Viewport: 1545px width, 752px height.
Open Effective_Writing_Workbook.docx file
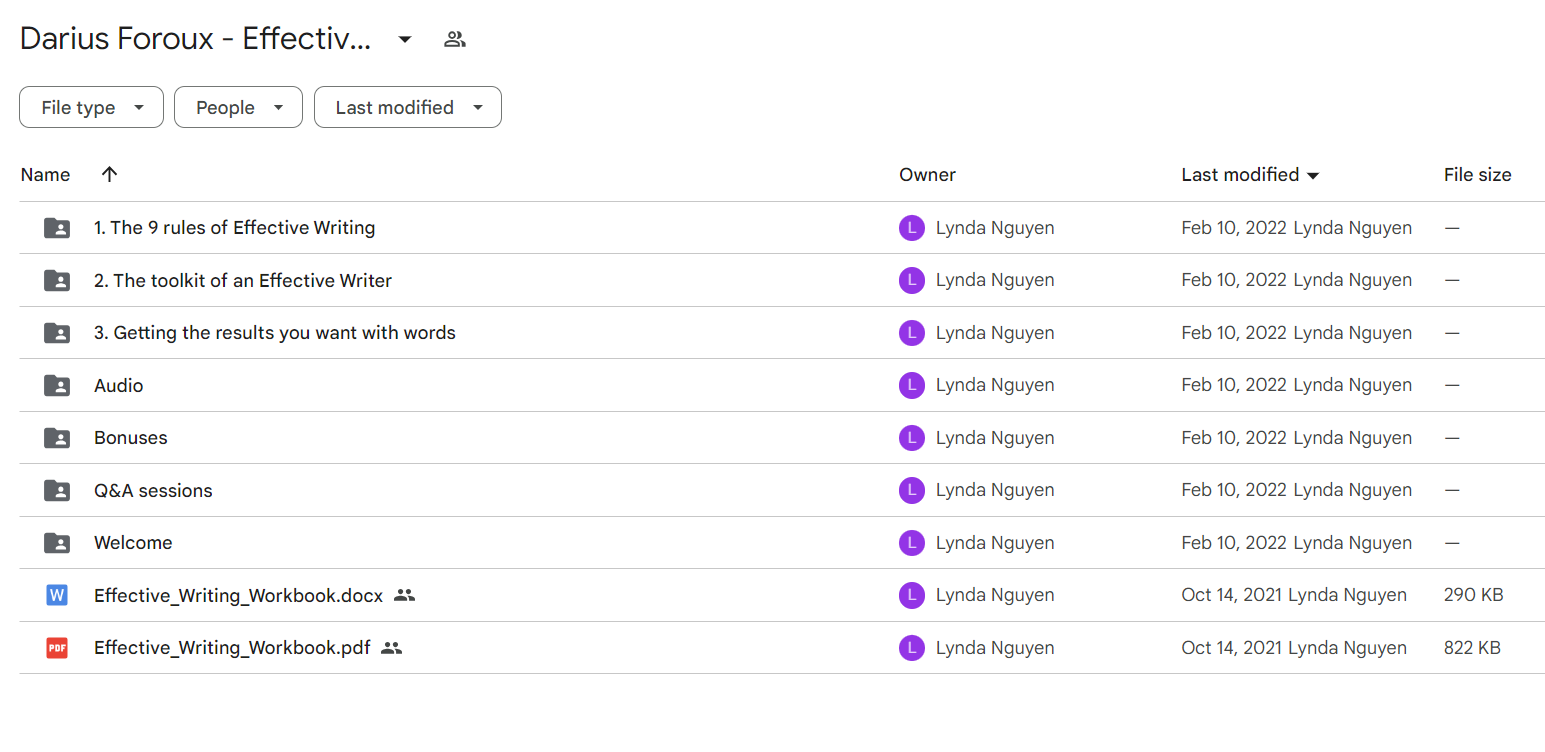238,595
